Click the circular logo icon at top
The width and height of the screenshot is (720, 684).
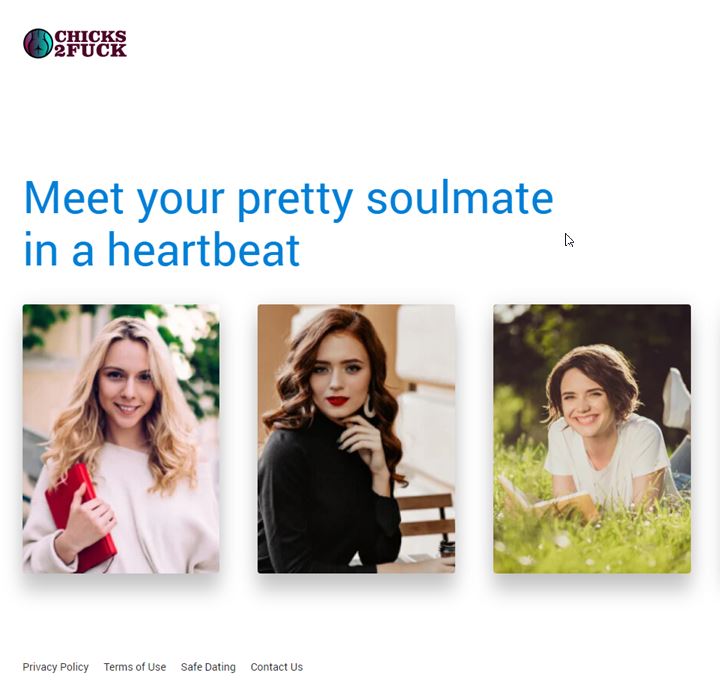tap(38, 44)
